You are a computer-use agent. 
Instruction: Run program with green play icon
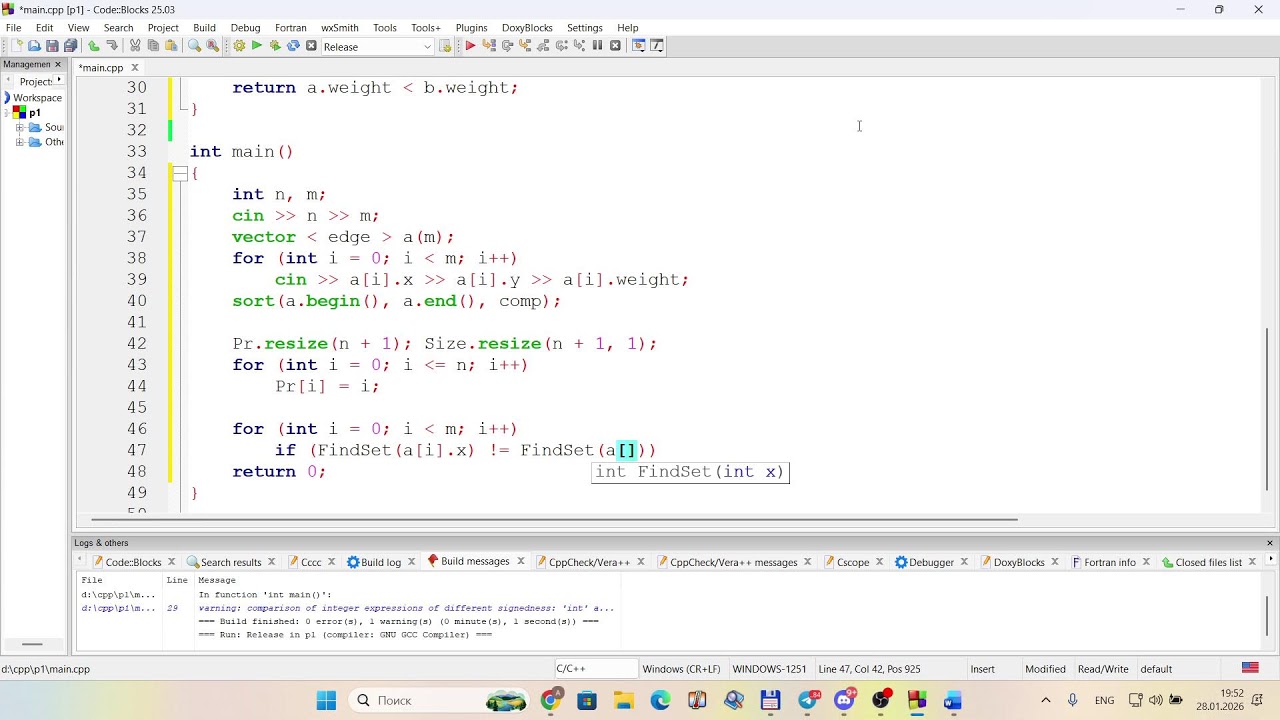point(257,46)
